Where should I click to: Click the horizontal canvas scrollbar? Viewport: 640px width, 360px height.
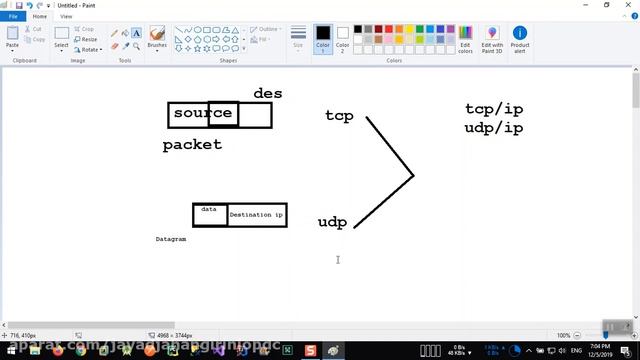click(x=91, y=325)
